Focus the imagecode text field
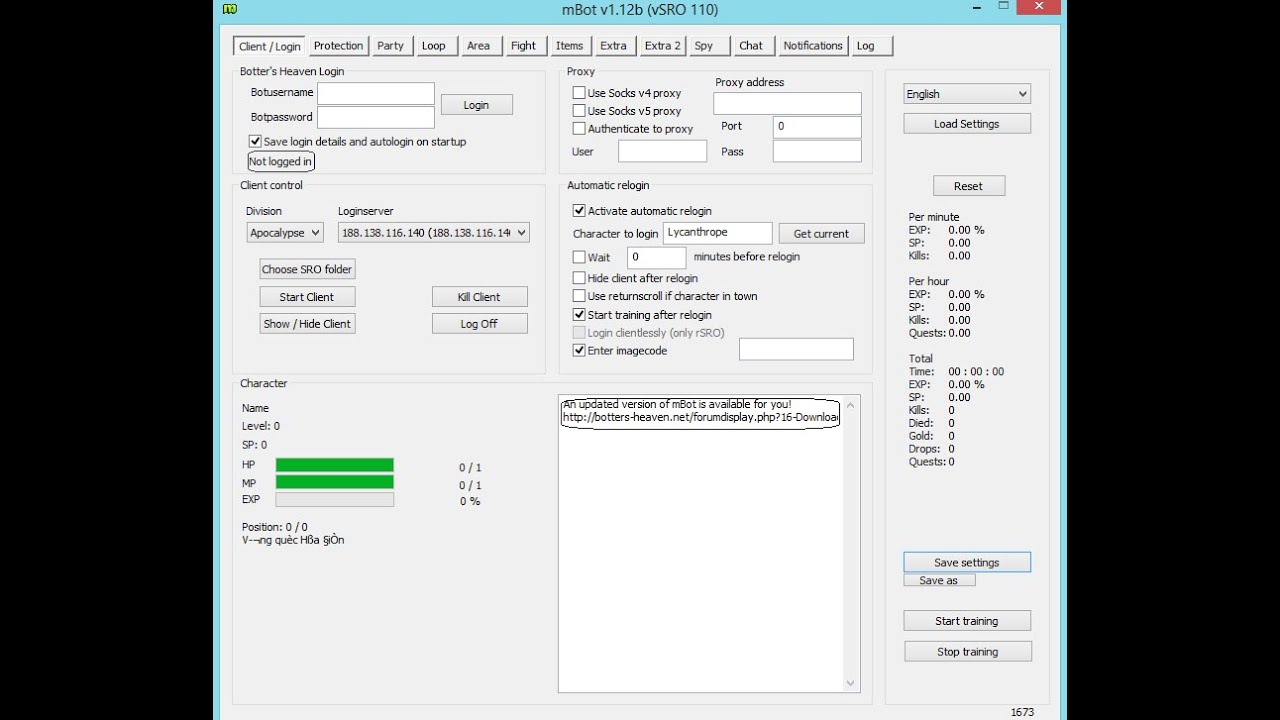This screenshot has height=720, width=1280. [x=796, y=349]
